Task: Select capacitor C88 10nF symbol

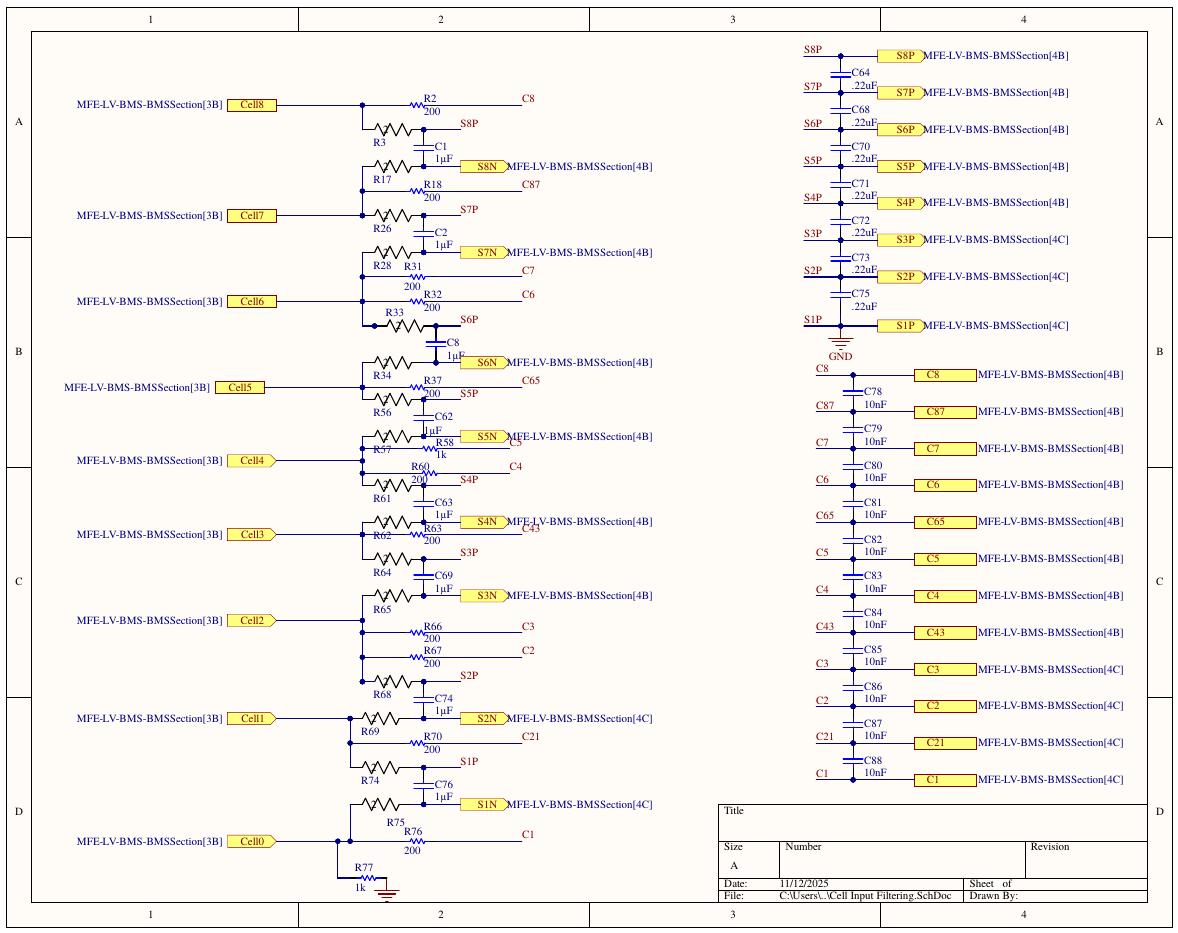Action: 853,761
